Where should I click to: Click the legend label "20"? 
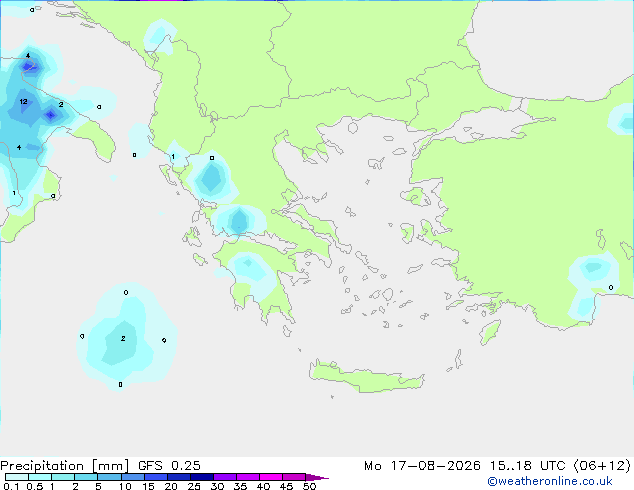tap(171, 486)
